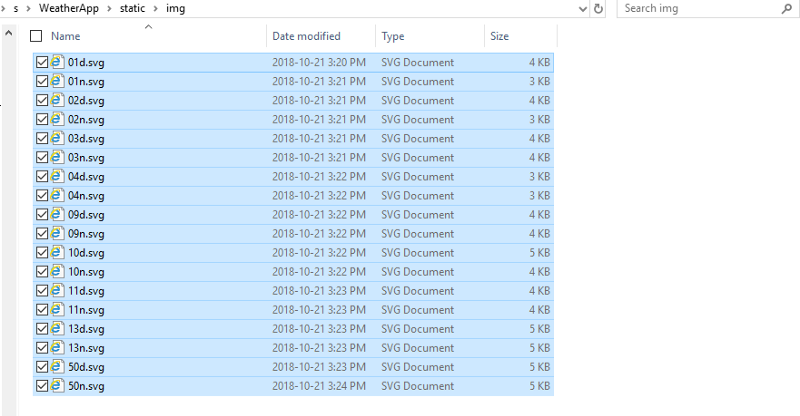Viewport: 800px width, 416px height.
Task: Sort files by Type column
Action: pos(393,36)
